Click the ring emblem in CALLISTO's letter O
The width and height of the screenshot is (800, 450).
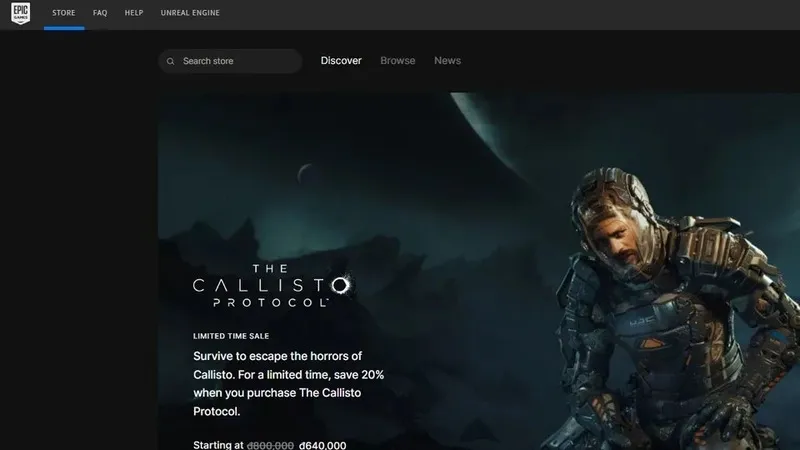(x=340, y=286)
